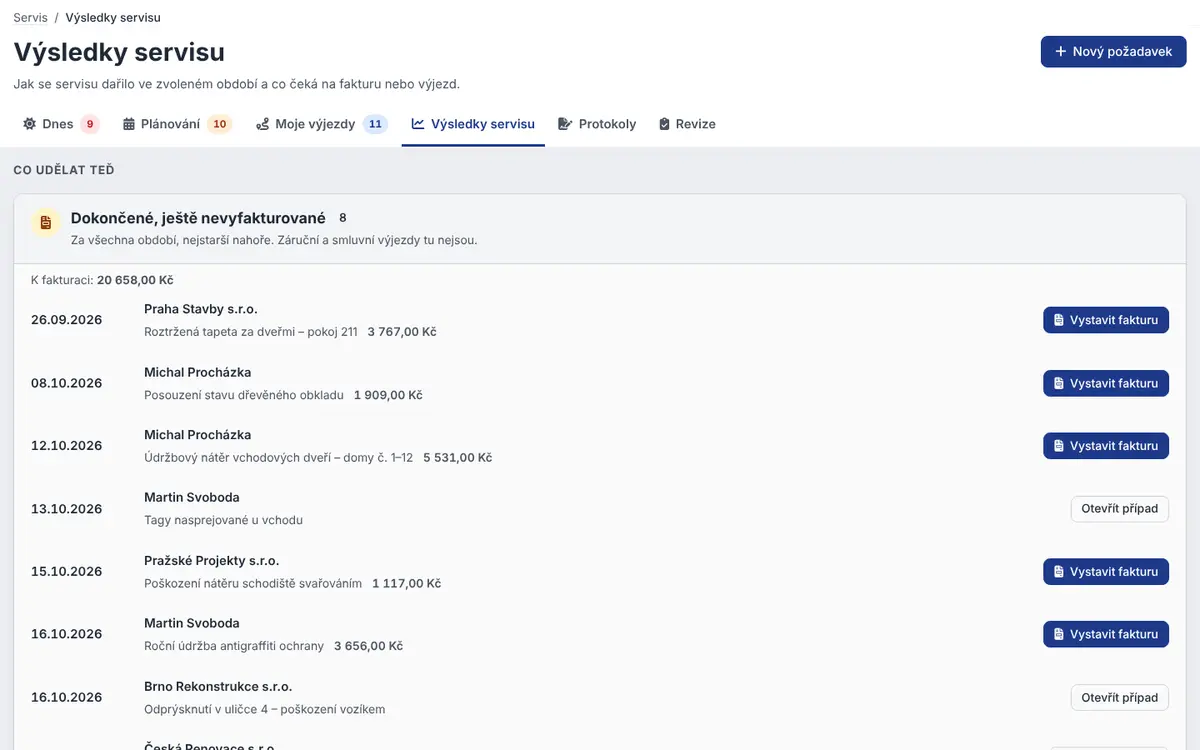The width and height of the screenshot is (1200, 750).
Task: Click description Odprýsknutí v uličce 4
Action: pyautogui.click(x=264, y=709)
